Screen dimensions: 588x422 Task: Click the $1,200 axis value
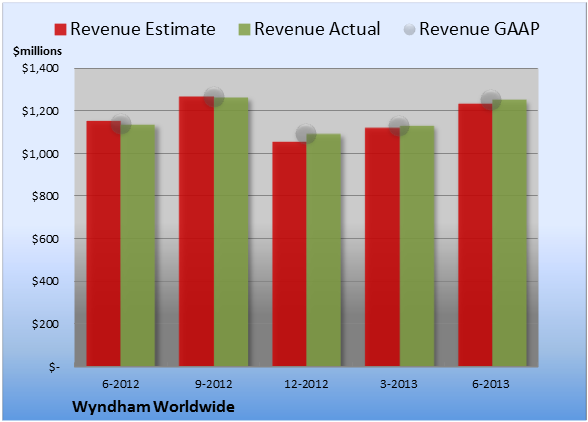tap(40, 111)
